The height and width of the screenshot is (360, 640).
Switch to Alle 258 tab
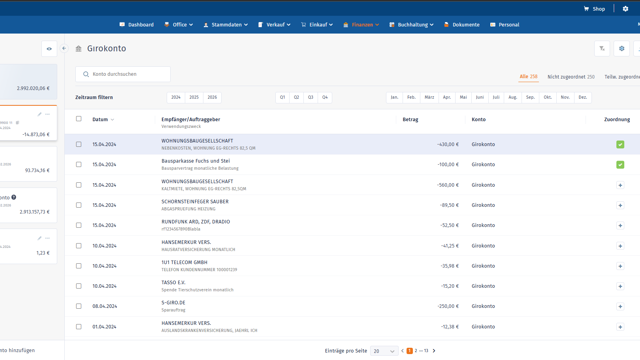click(x=528, y=76)
